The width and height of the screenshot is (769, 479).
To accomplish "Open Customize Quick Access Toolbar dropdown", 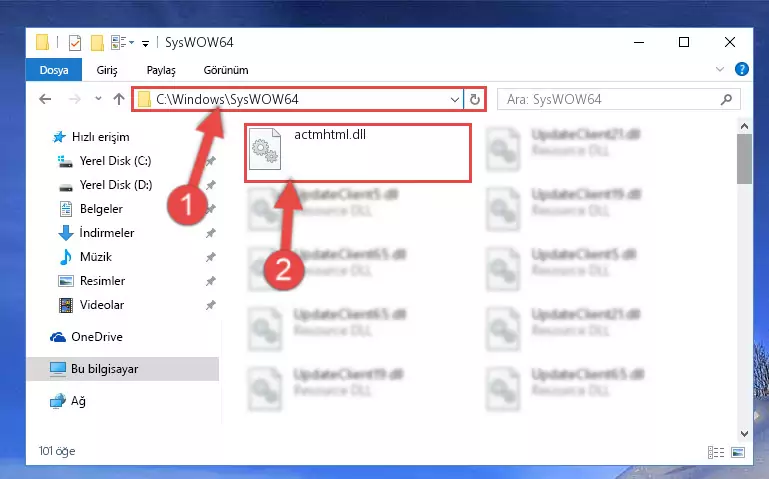I will coord(145,44).
